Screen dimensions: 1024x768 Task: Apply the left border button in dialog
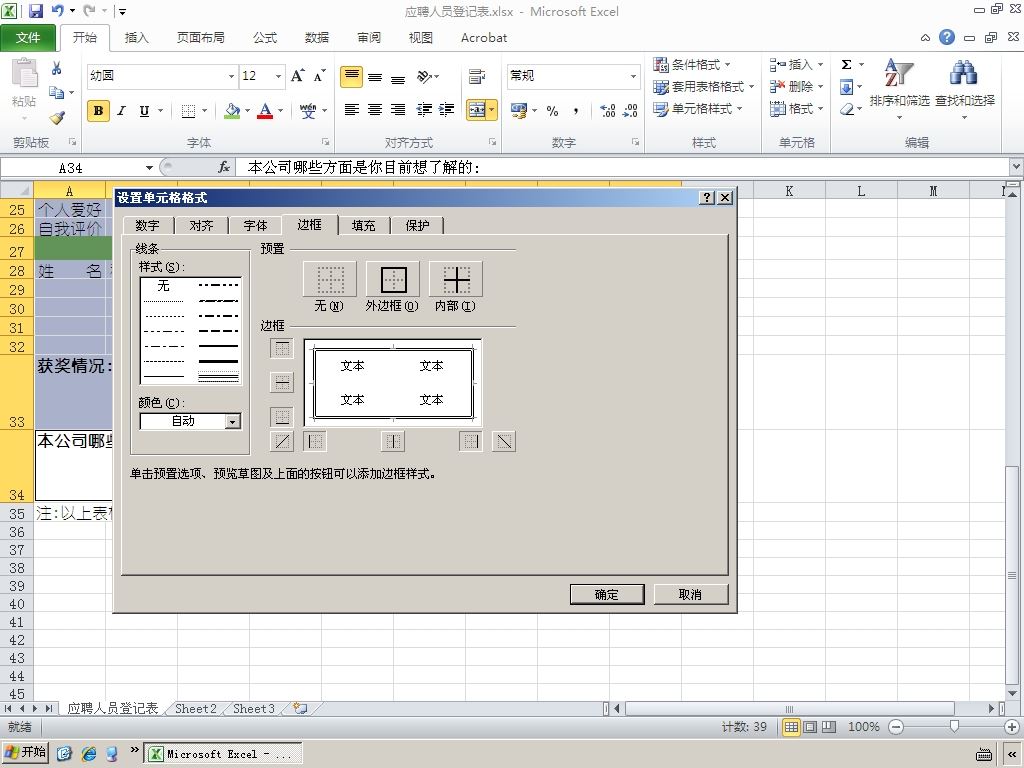click(315, 441)
